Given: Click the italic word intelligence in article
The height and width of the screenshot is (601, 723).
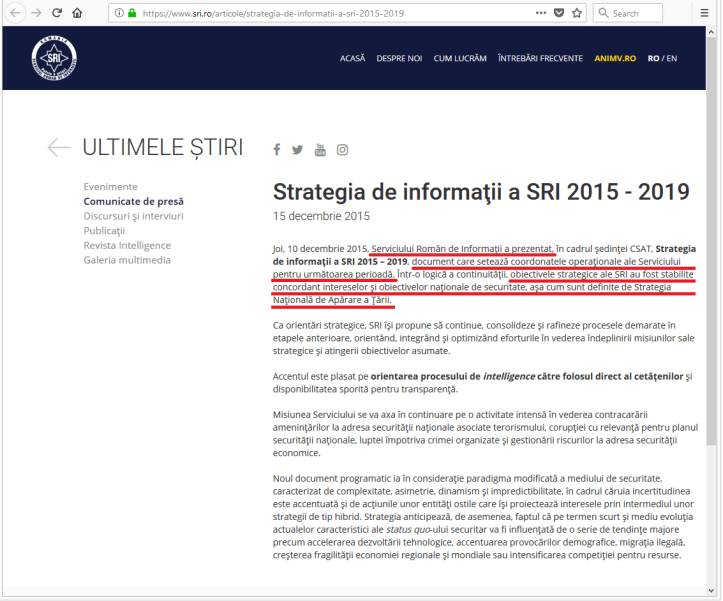Looking at the screenshot, I should click(509, 376).
